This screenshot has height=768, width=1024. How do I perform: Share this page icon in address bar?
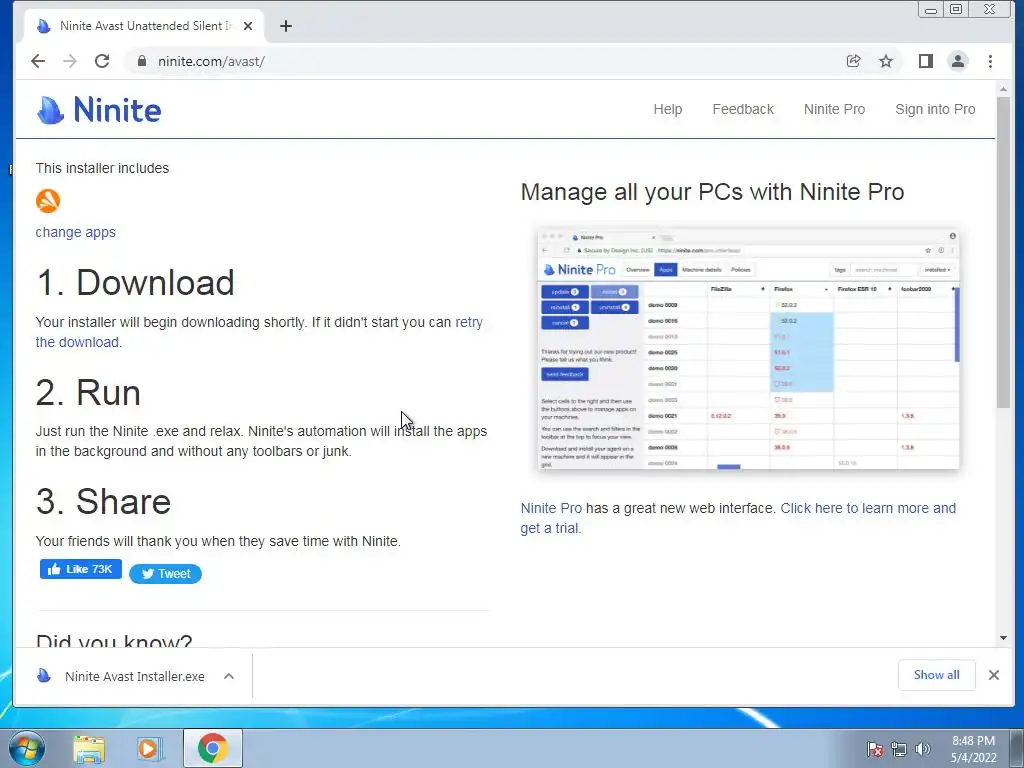pyautogui.click(x=854, y=61)
